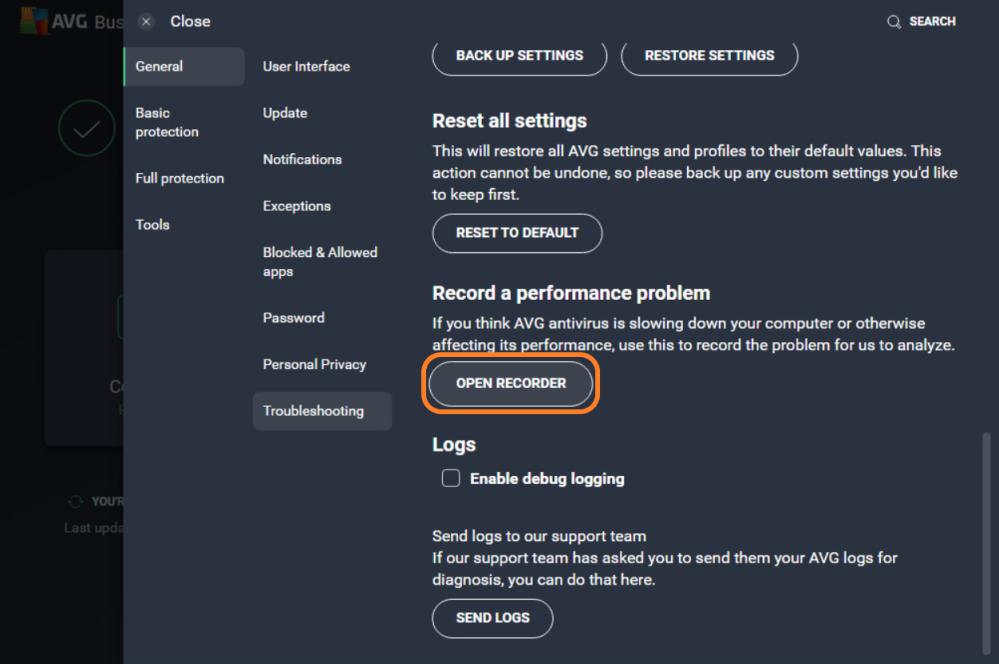Click the AVG logo
Image resolution: width=999 pixels, height=664 pixels.
[35, 22]
